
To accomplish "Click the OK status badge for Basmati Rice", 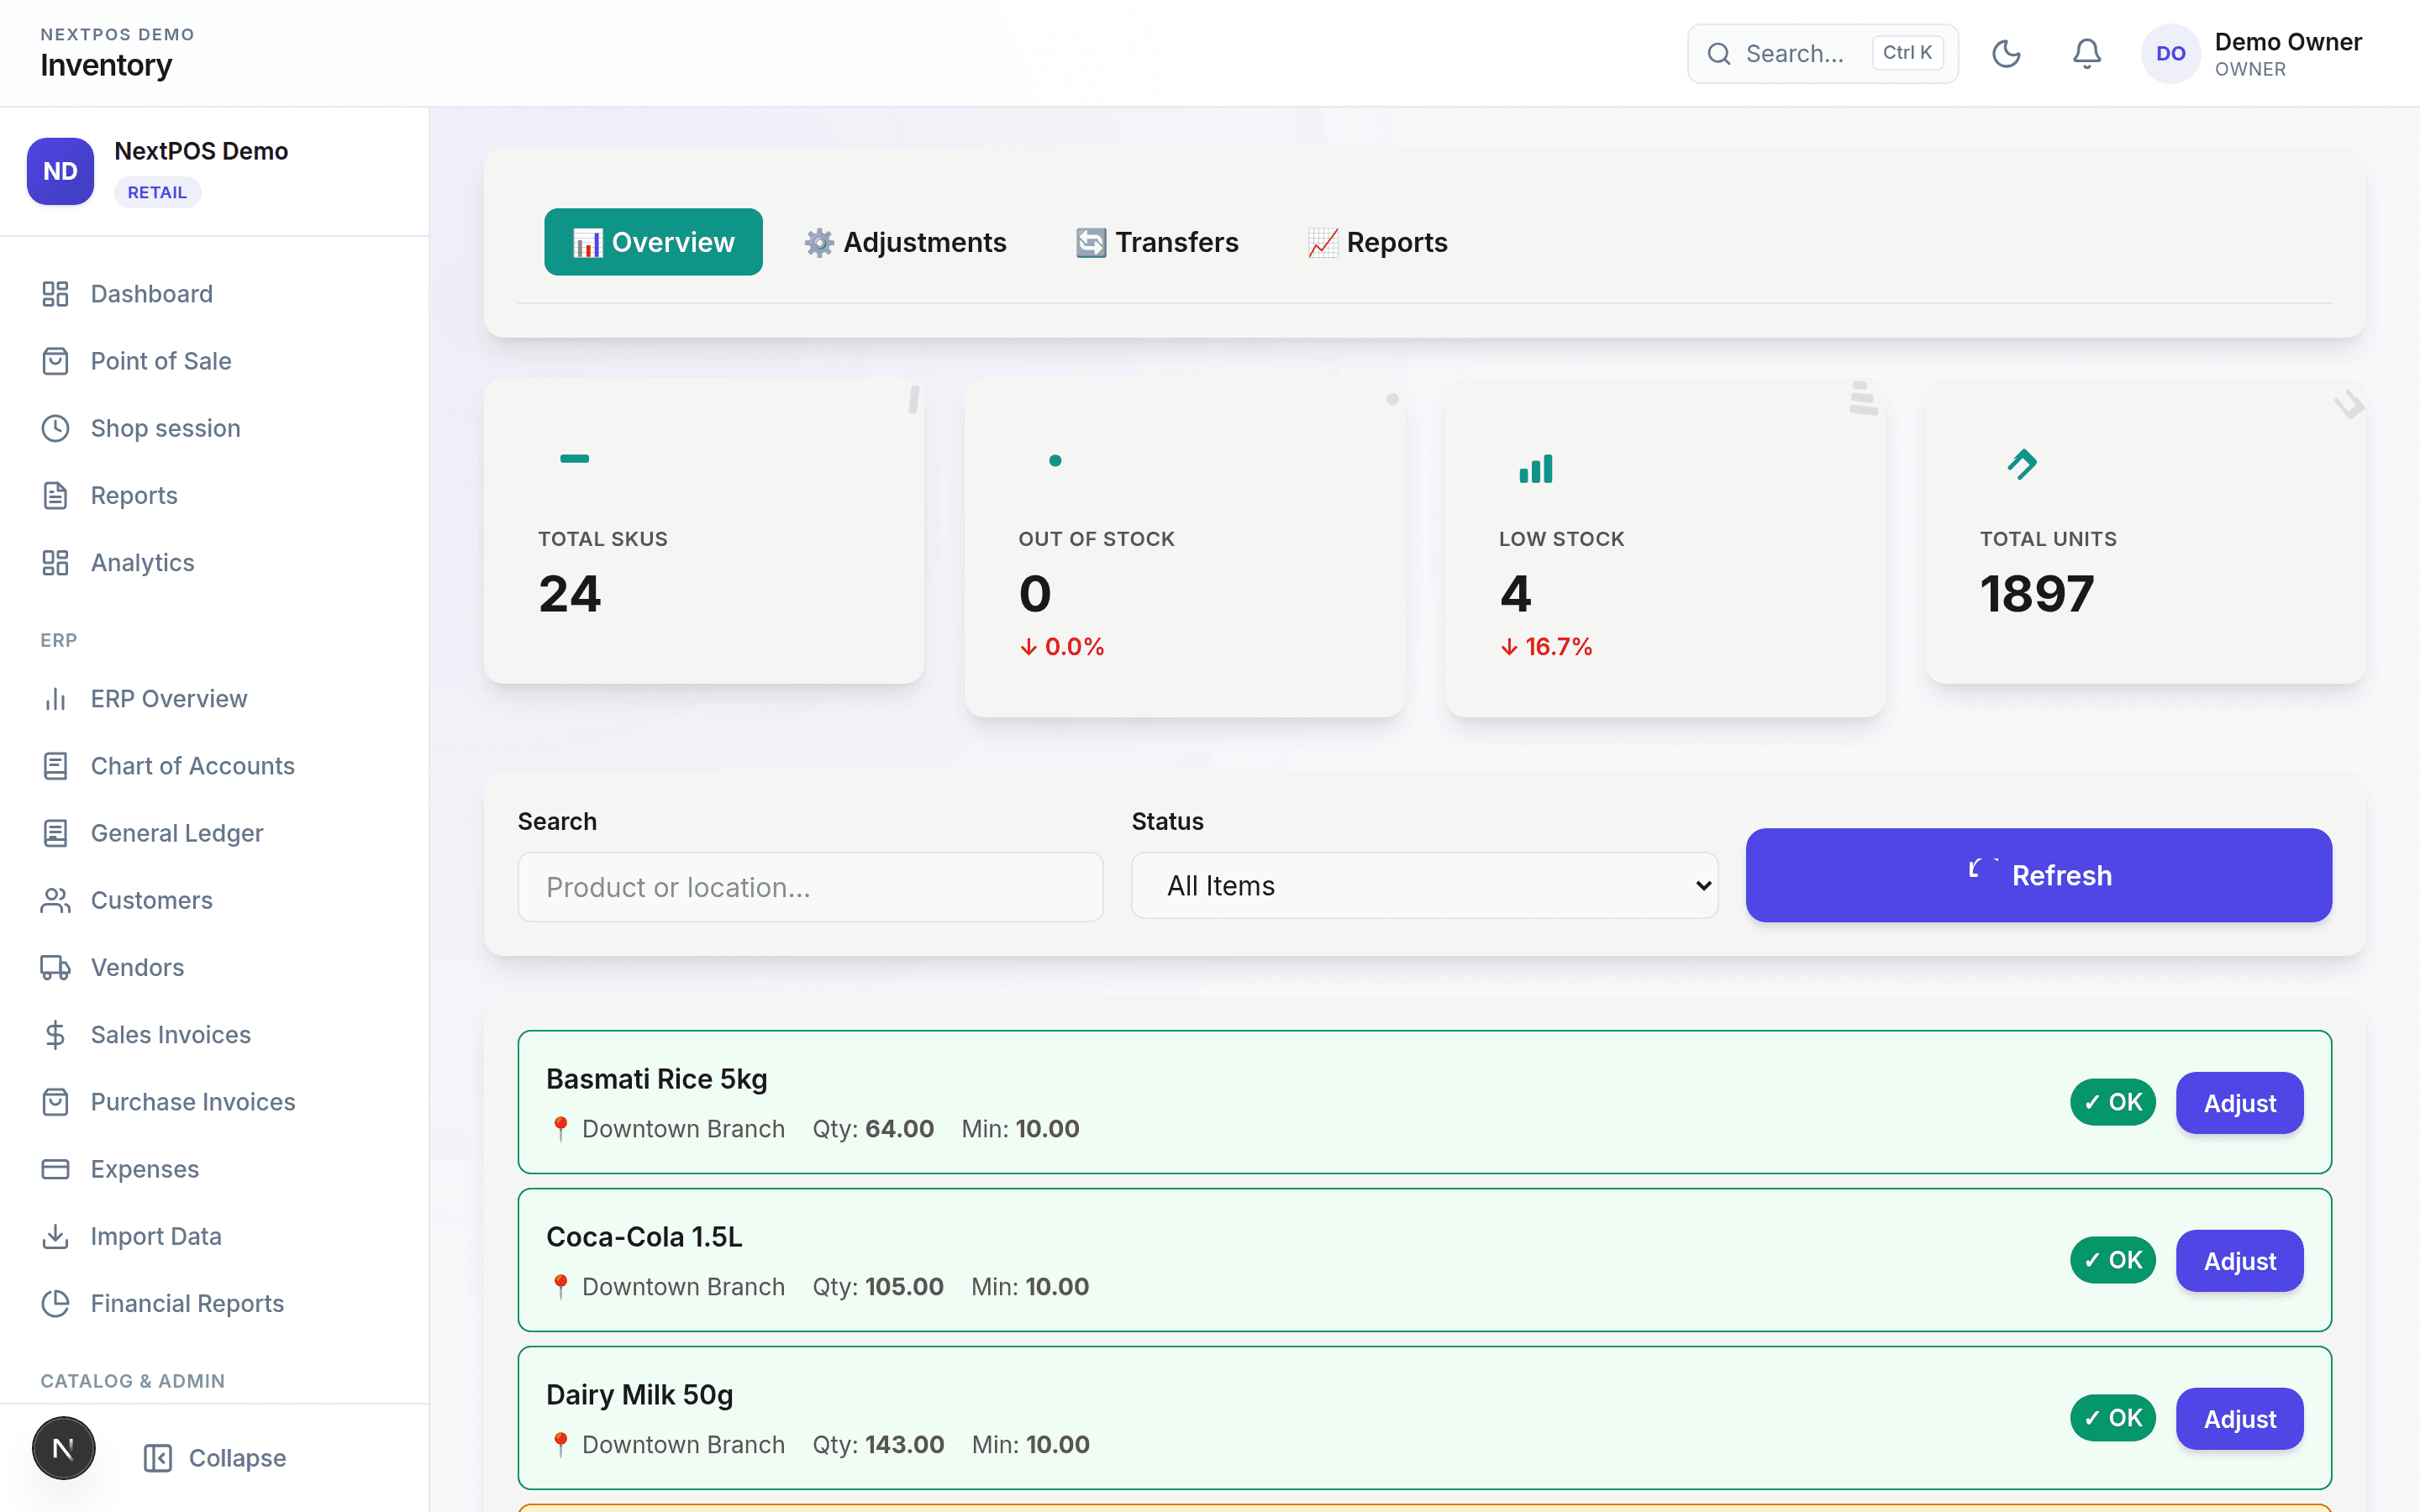I will [2113, 1102].
